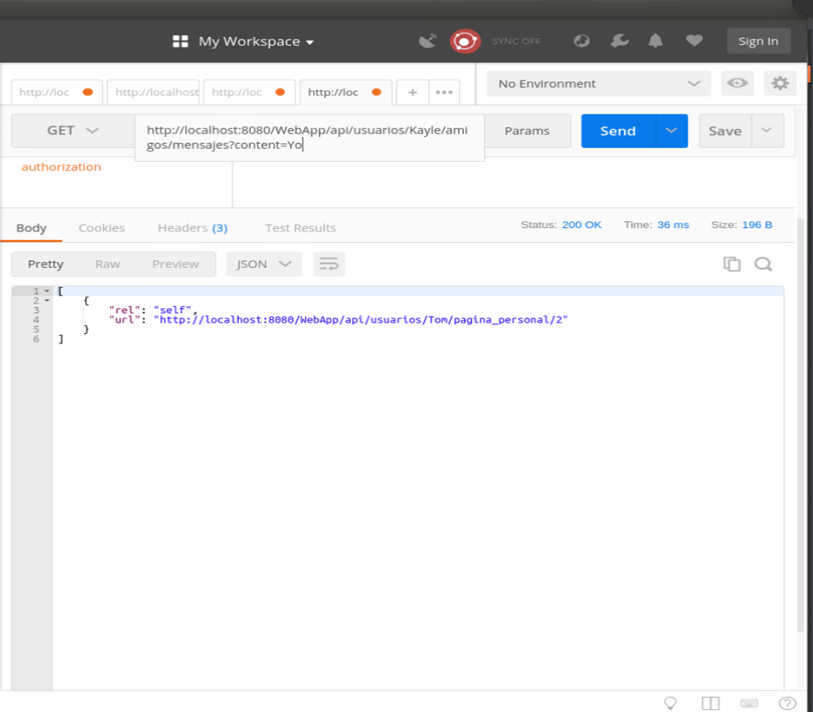Open the wrench settings icon
Image resolution: width=813 pixels, height=712 pixels.
[x=619, y=41]
